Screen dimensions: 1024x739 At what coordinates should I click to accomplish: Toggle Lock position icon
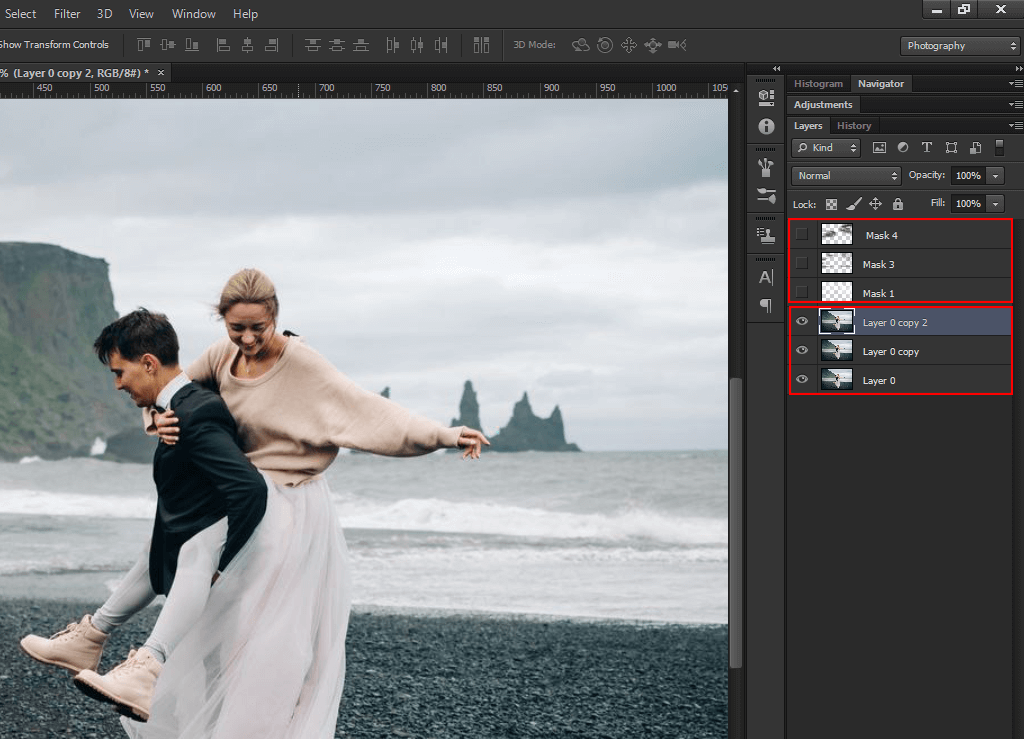click(x=876, y=204)
